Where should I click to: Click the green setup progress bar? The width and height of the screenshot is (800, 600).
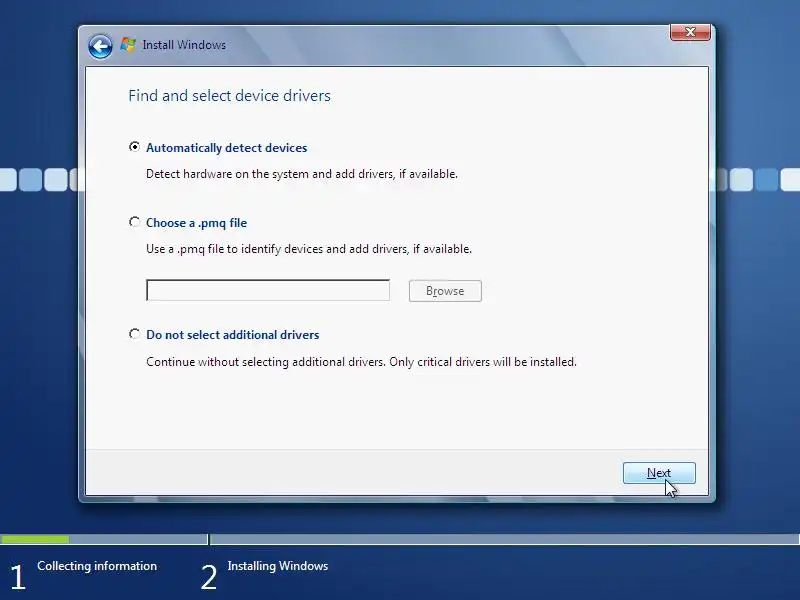click(x=35, y=539)
